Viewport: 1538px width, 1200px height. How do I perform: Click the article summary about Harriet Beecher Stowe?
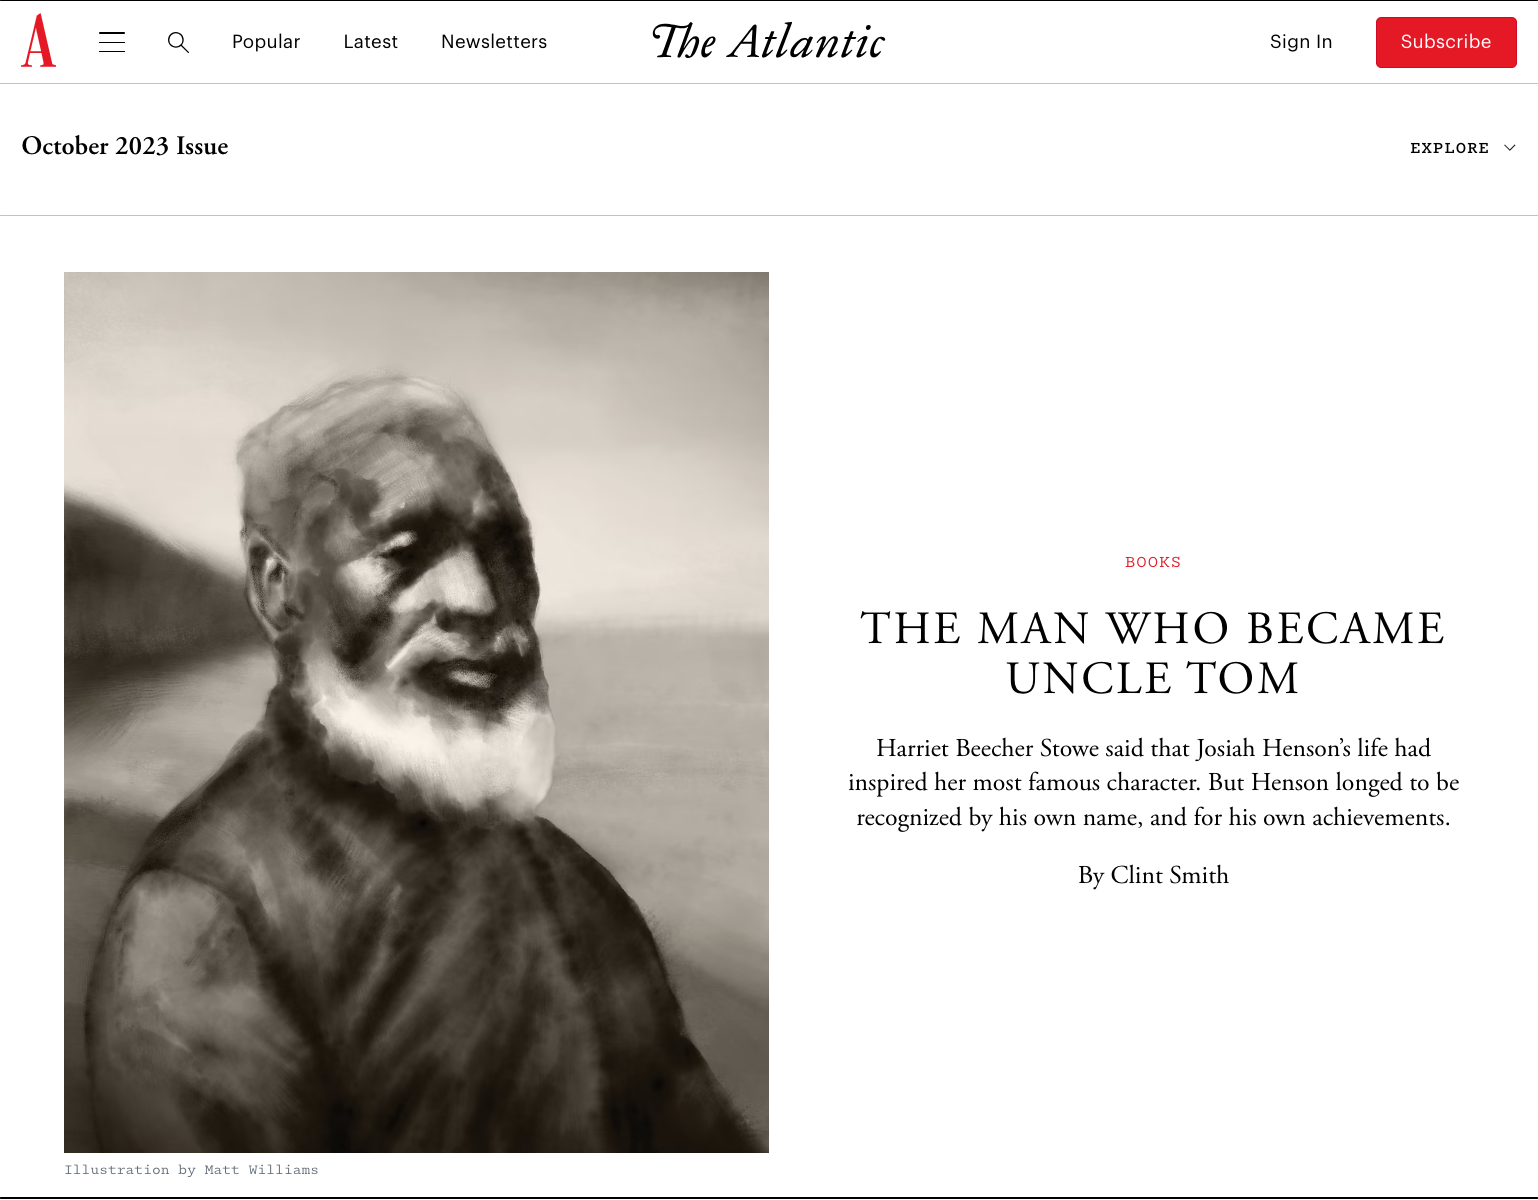click(x=1153, y=783)
